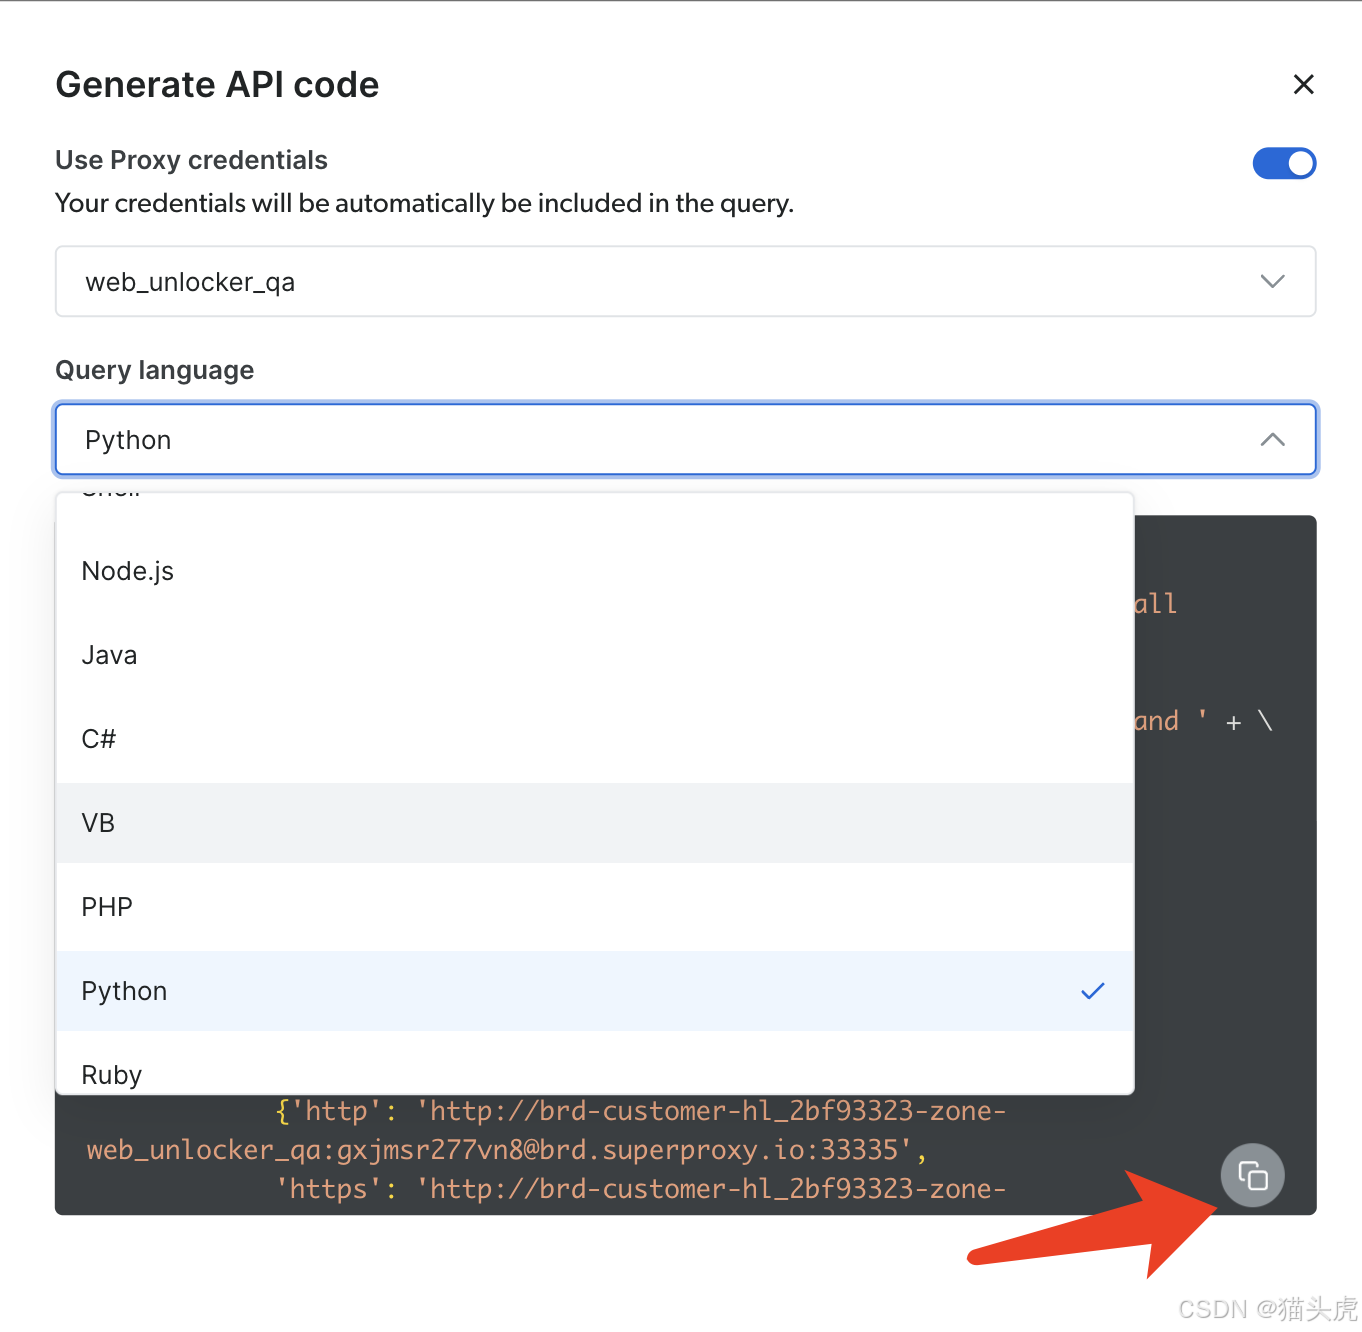Image resolution: width=1362 pixels, height=1332 pixels.
Task: Click the blue checkmark beside Python
Action: [x=1092, y=991]
